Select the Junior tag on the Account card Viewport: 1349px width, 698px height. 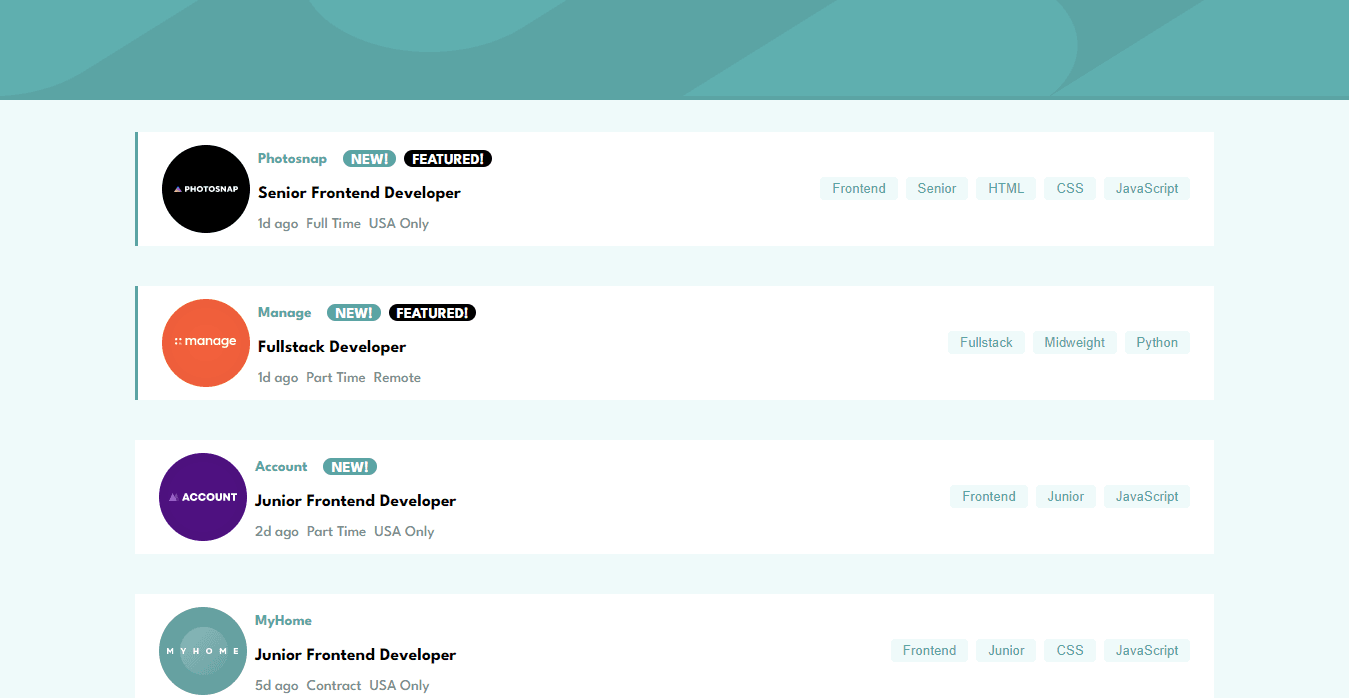1065,496
